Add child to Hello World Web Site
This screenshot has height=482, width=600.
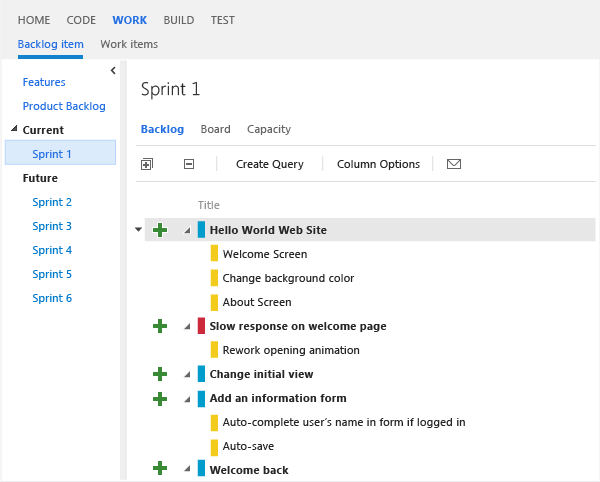160,230
